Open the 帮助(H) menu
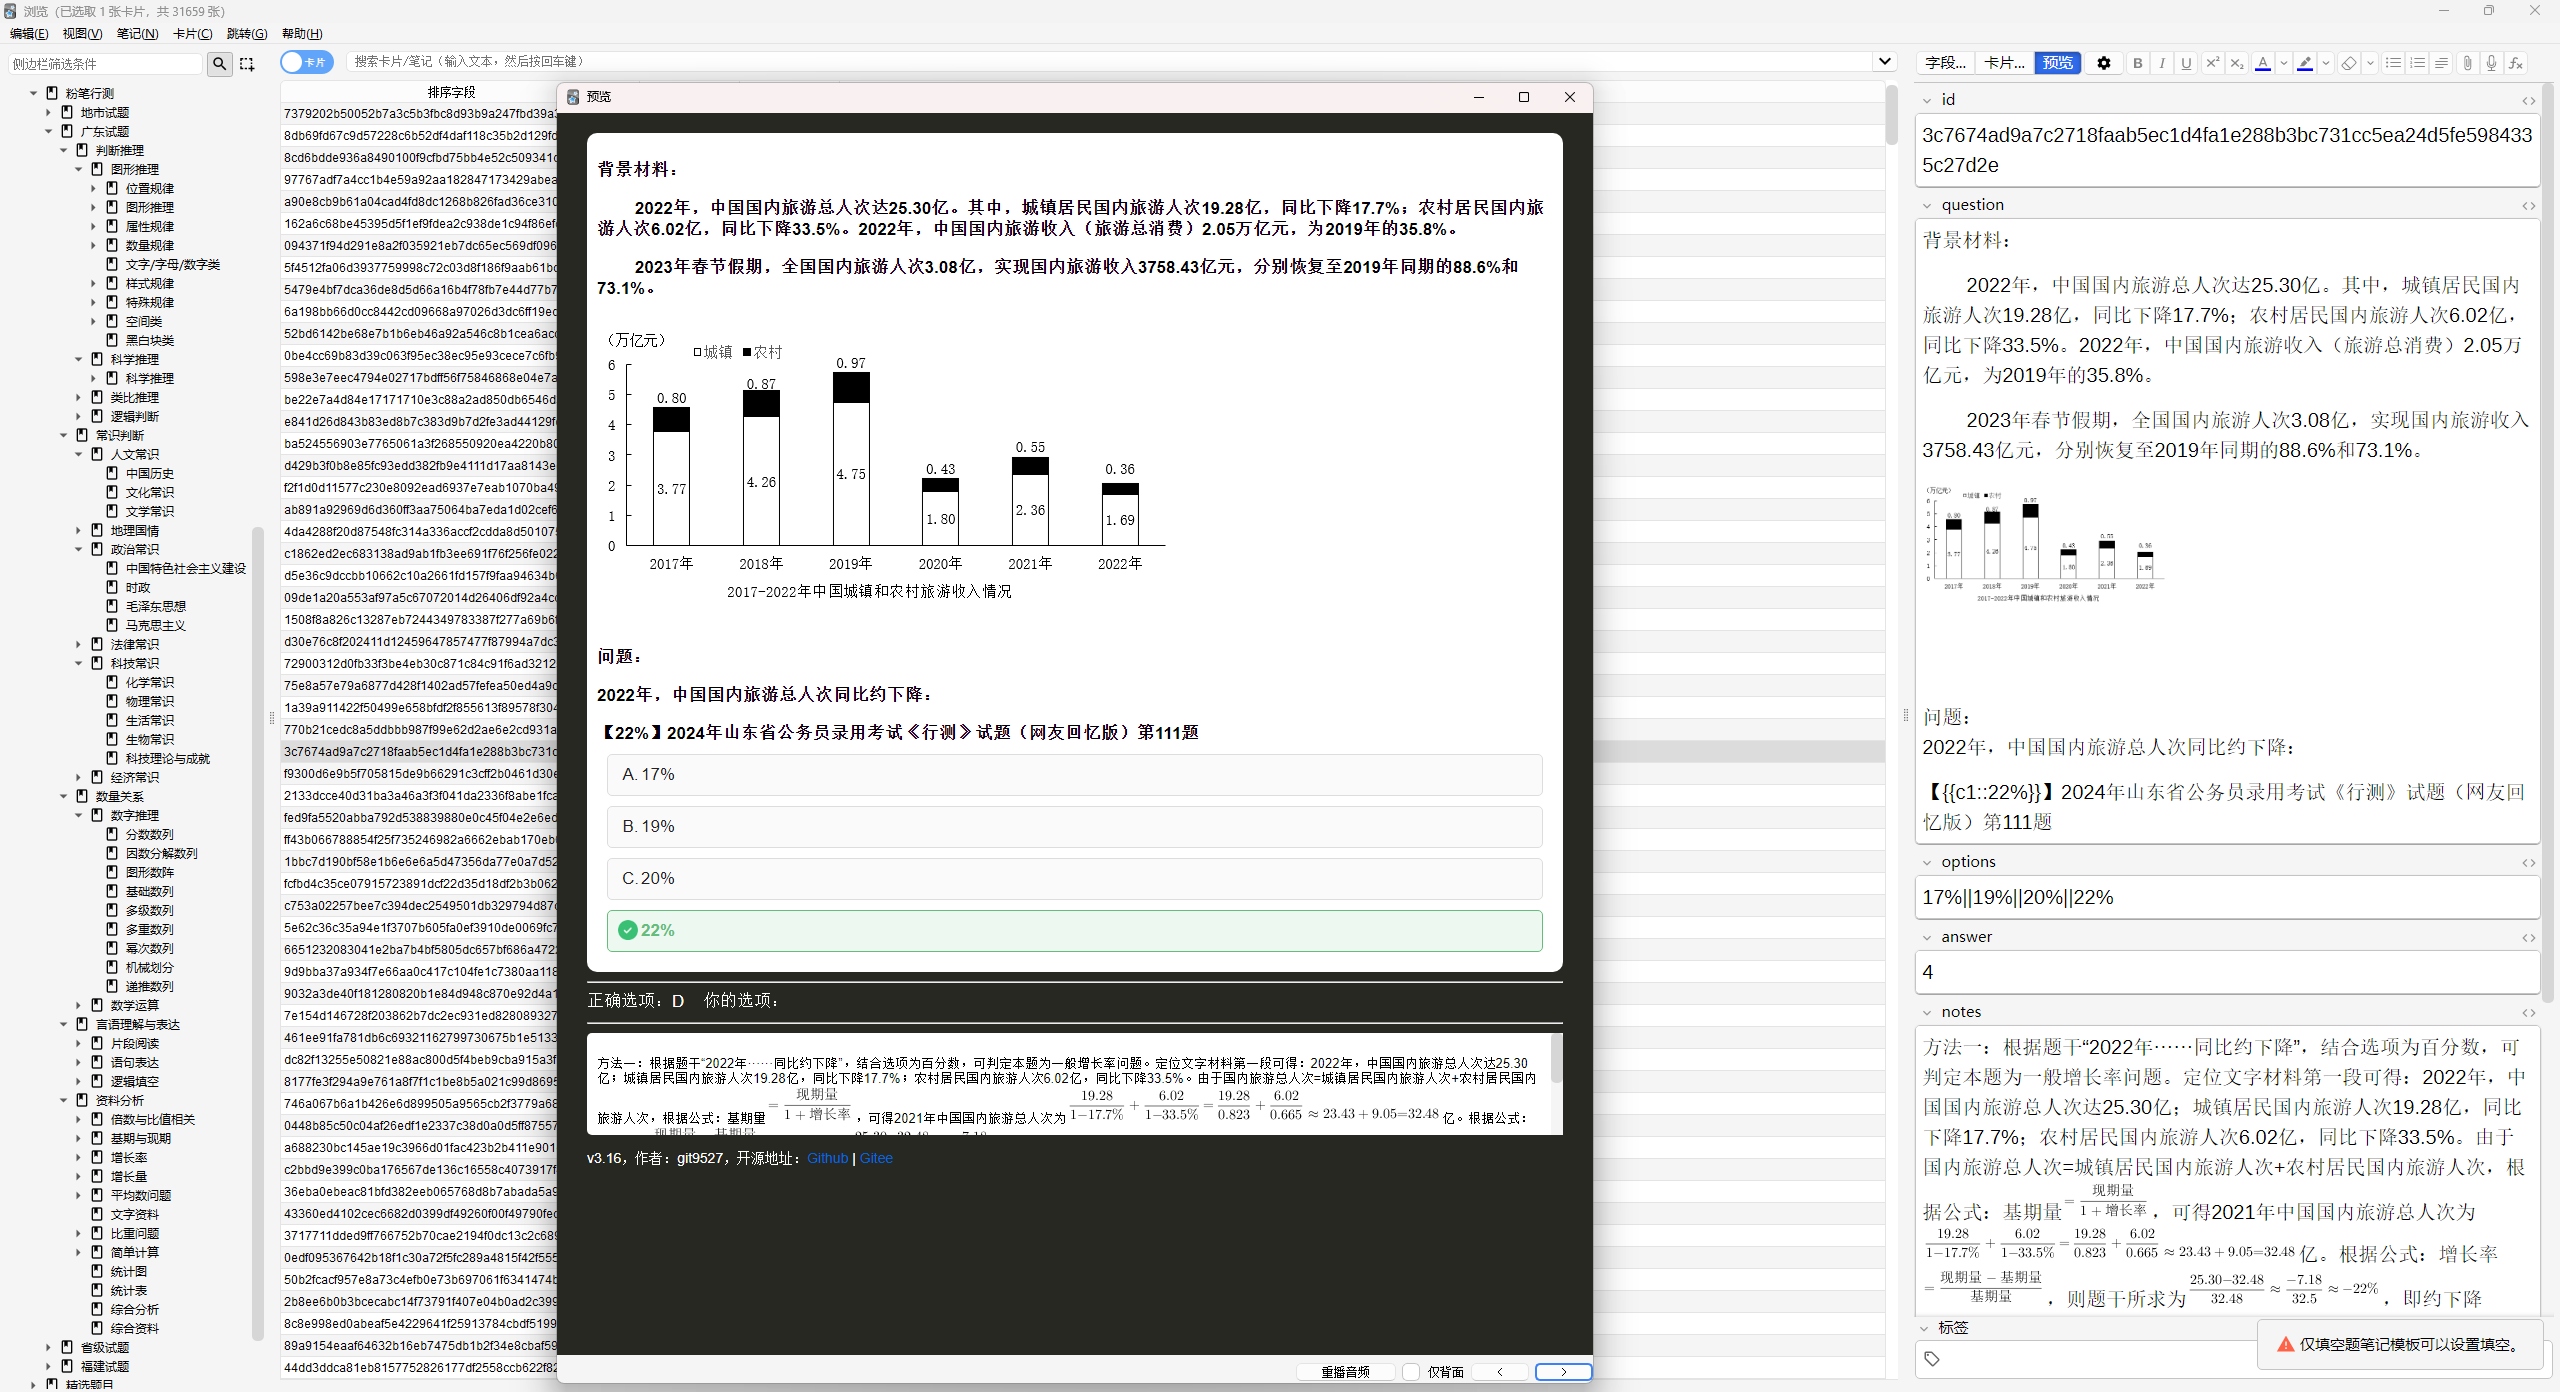2560x1392 pixels. [302, 34]
